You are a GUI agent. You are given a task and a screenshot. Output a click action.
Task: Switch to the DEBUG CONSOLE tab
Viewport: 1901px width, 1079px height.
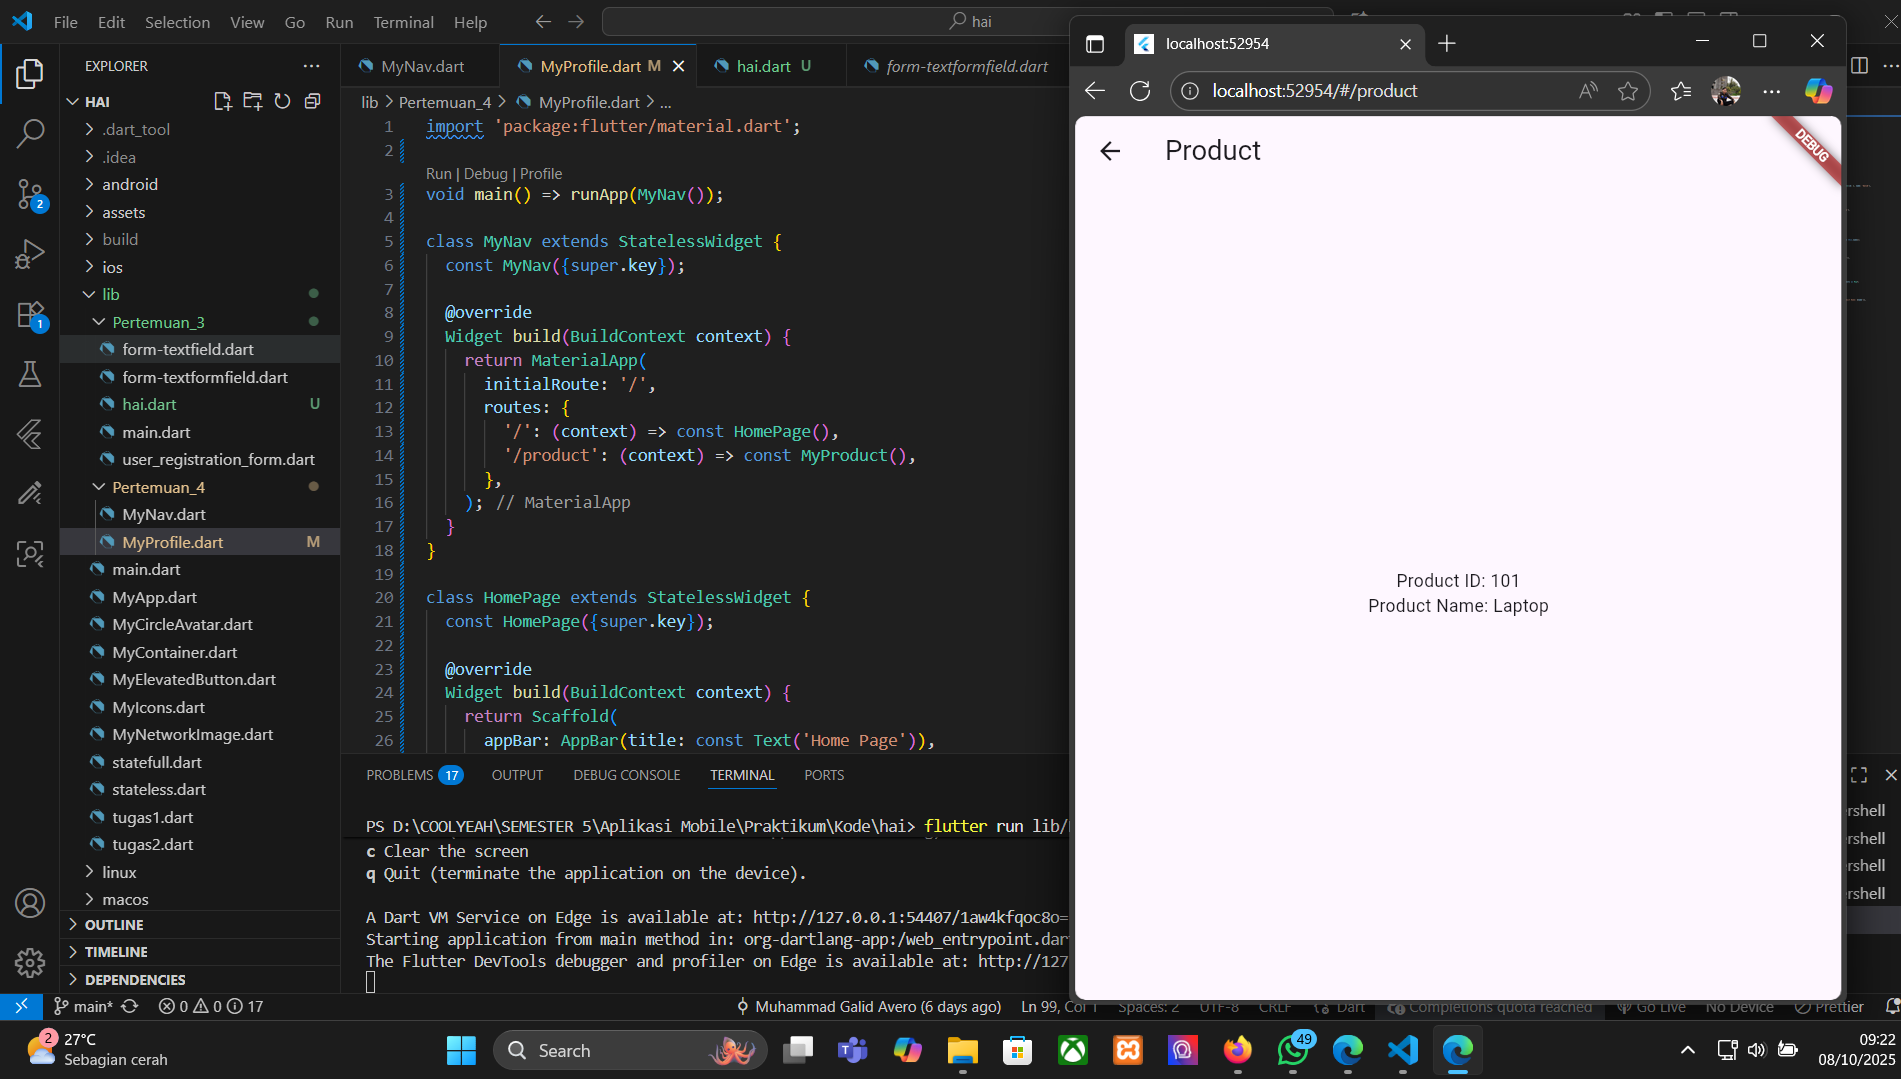click(x=626, y=775)
